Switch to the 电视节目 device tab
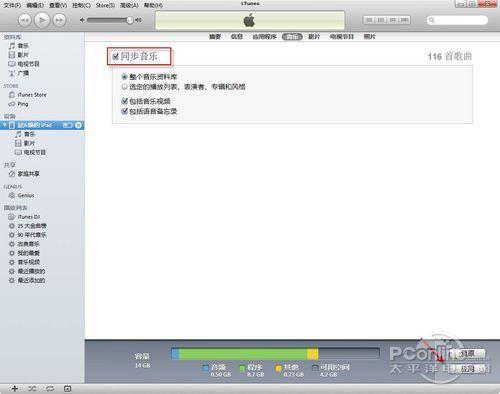Viewport: 500px width, 394px height. (342, 37)
